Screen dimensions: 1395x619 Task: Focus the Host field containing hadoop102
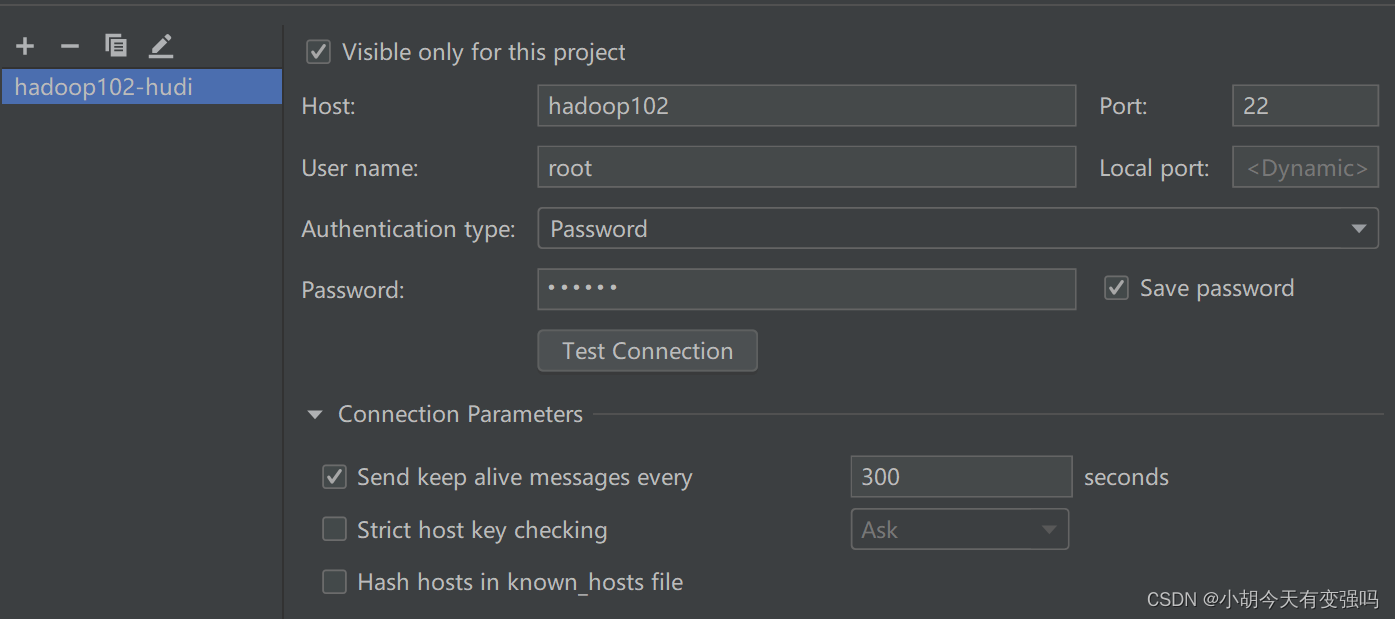coord(806,106)
